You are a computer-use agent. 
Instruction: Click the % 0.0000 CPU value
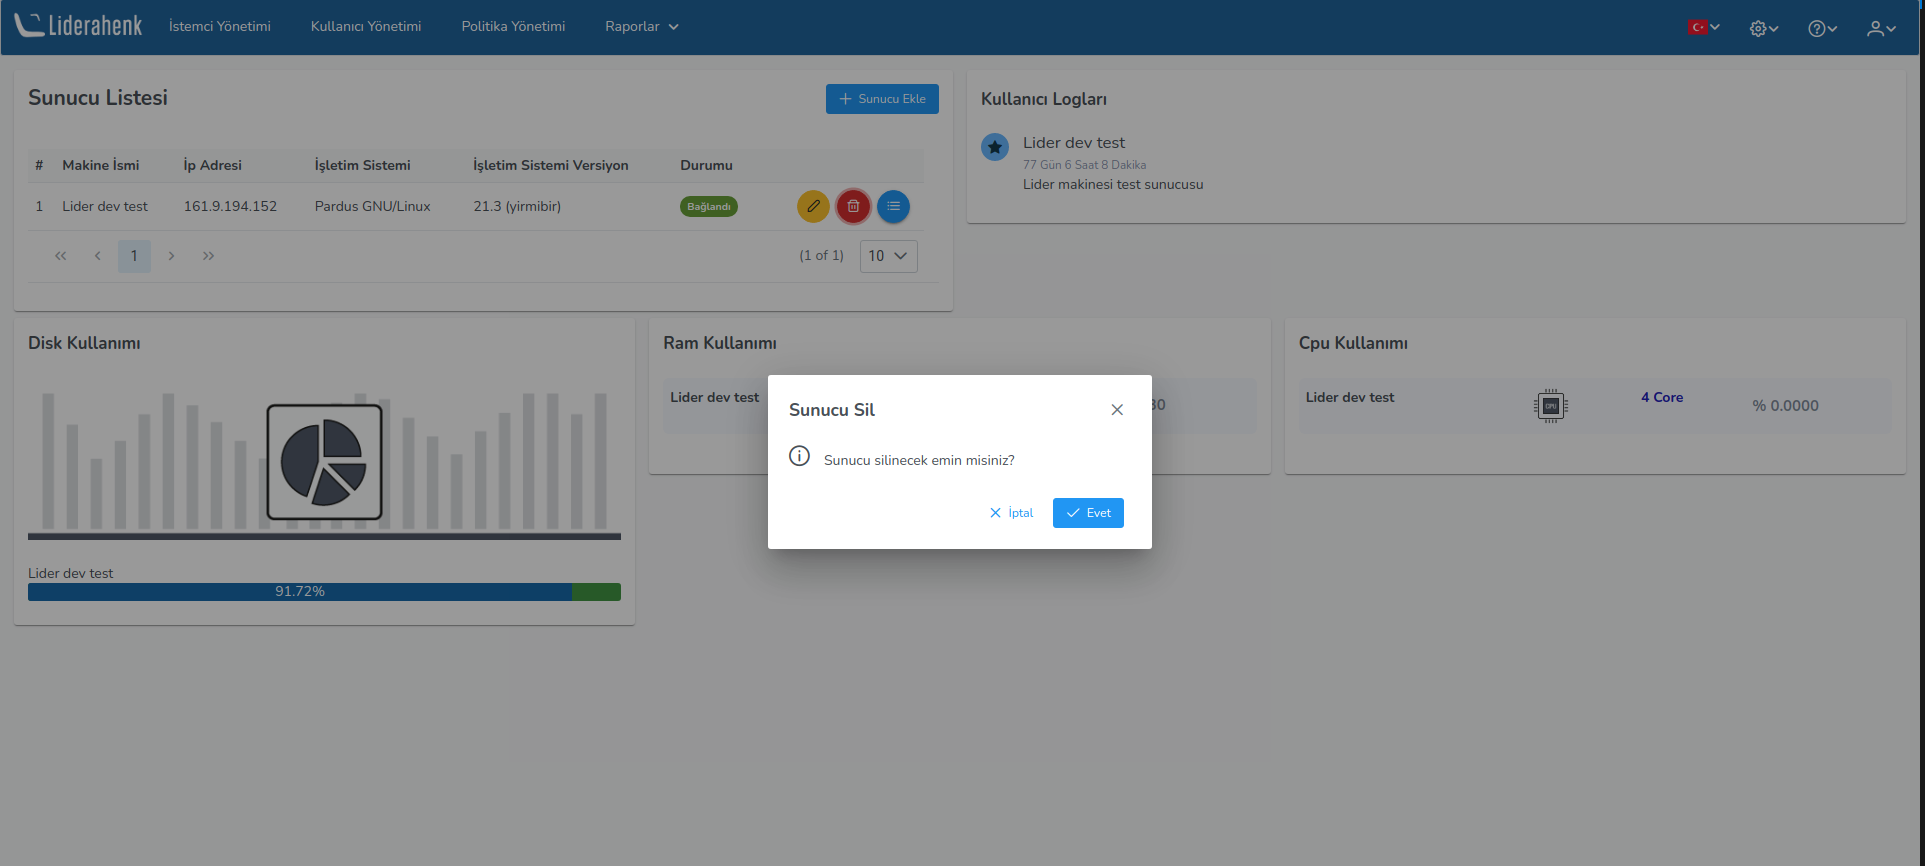tap(1785, 406)
